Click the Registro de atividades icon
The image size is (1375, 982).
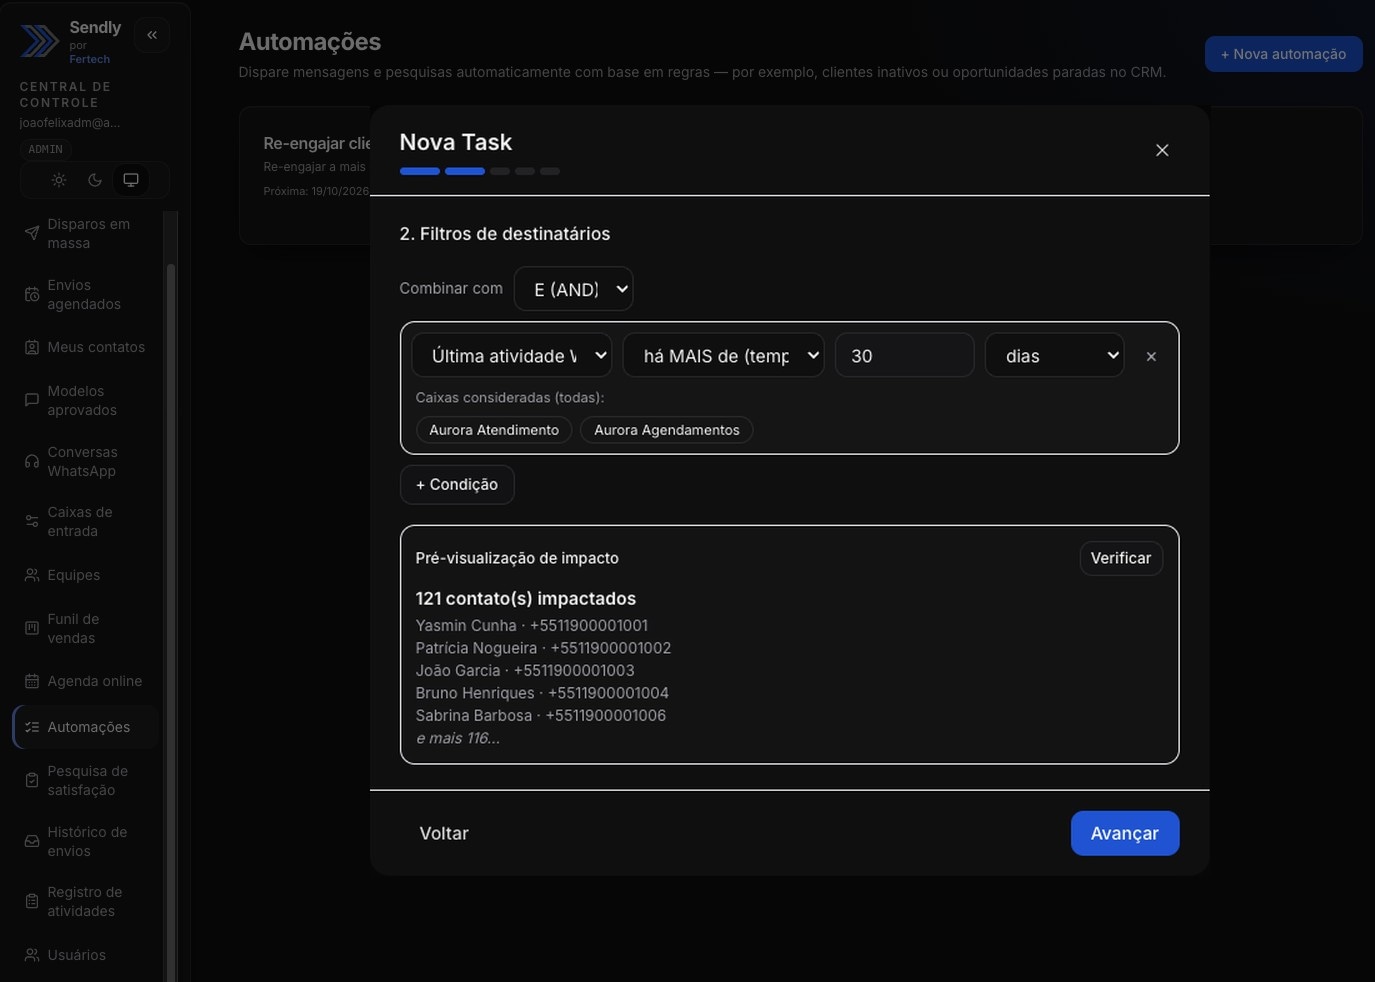(32, 901)
